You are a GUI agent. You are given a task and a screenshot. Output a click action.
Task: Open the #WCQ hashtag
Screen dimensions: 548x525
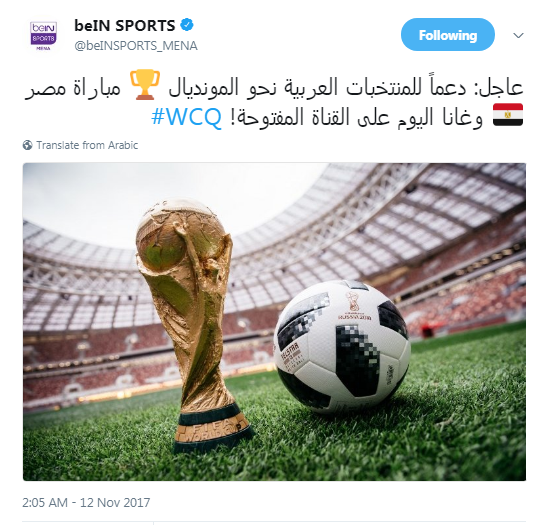(x=186, y=117)
